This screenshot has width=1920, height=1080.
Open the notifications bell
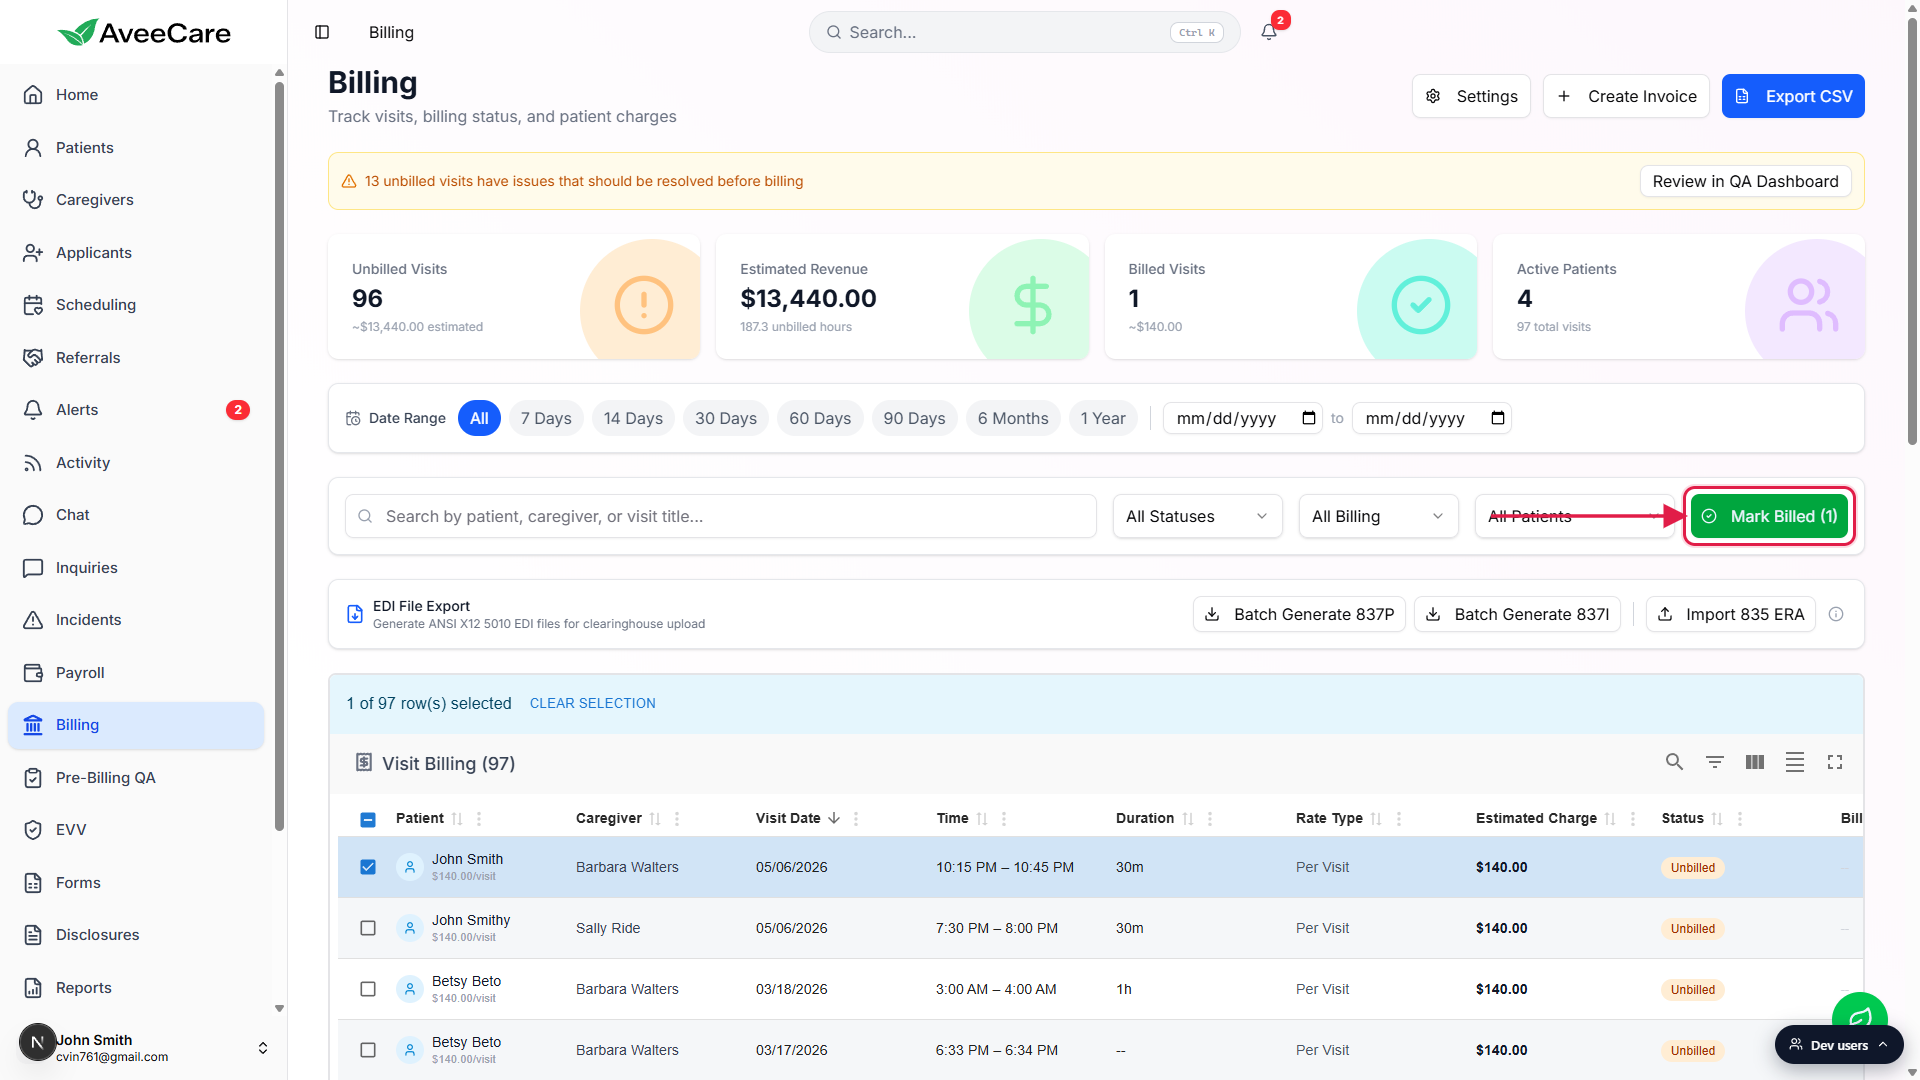point(1269,32)
